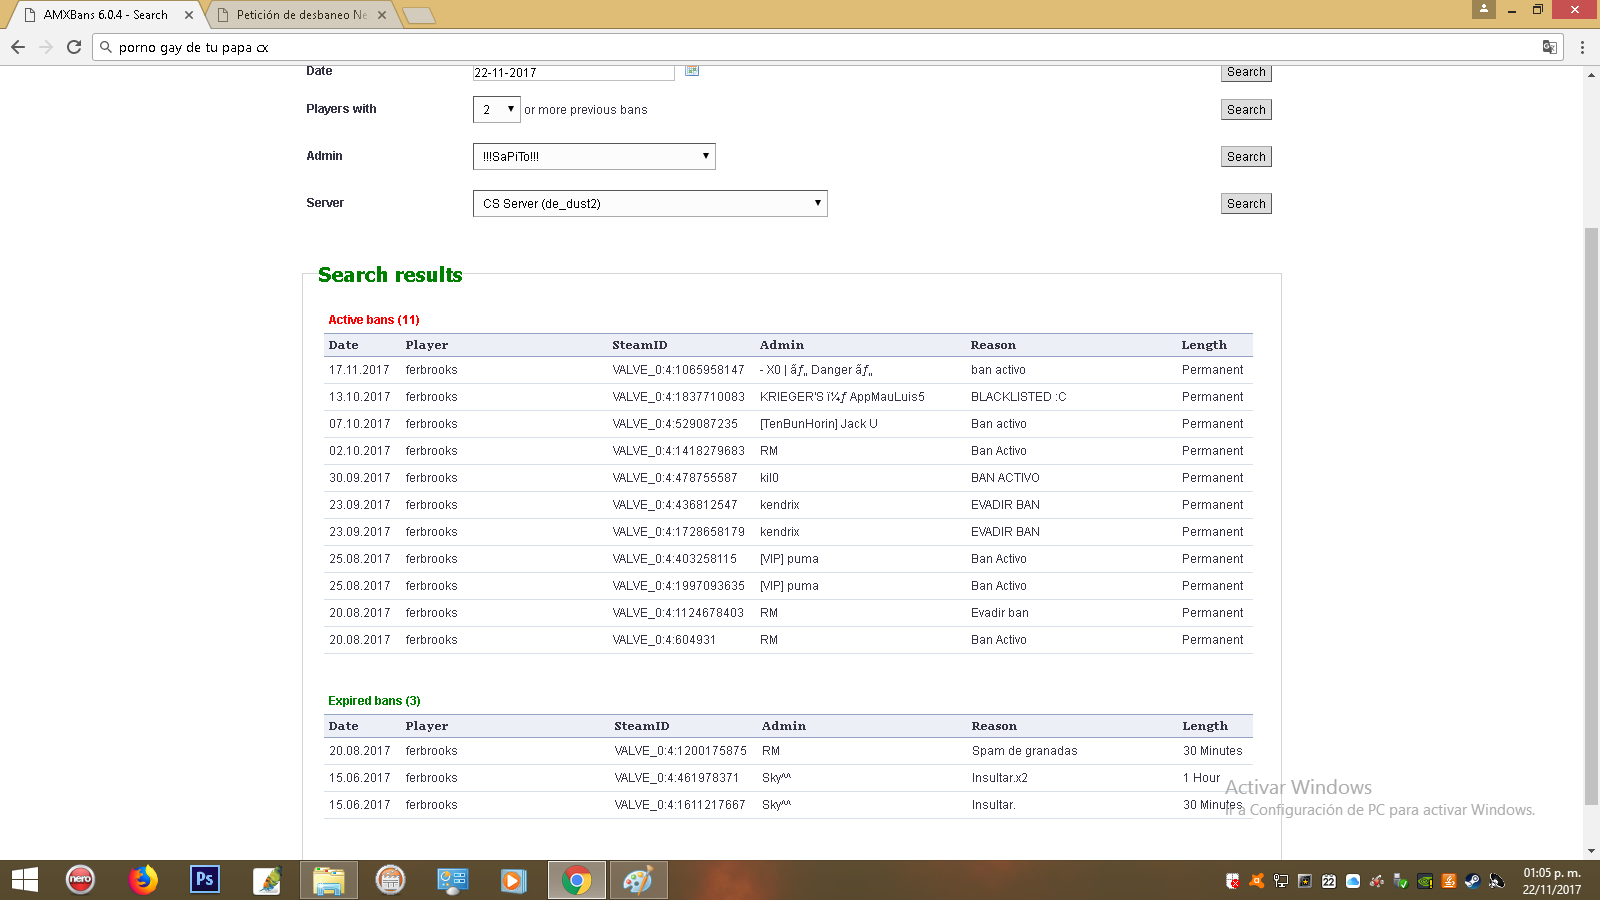Image resolution: width=1600 pixels, height=900 pixels.
Task: Click SteamID column header in Active bans
Action: [639, 345]
